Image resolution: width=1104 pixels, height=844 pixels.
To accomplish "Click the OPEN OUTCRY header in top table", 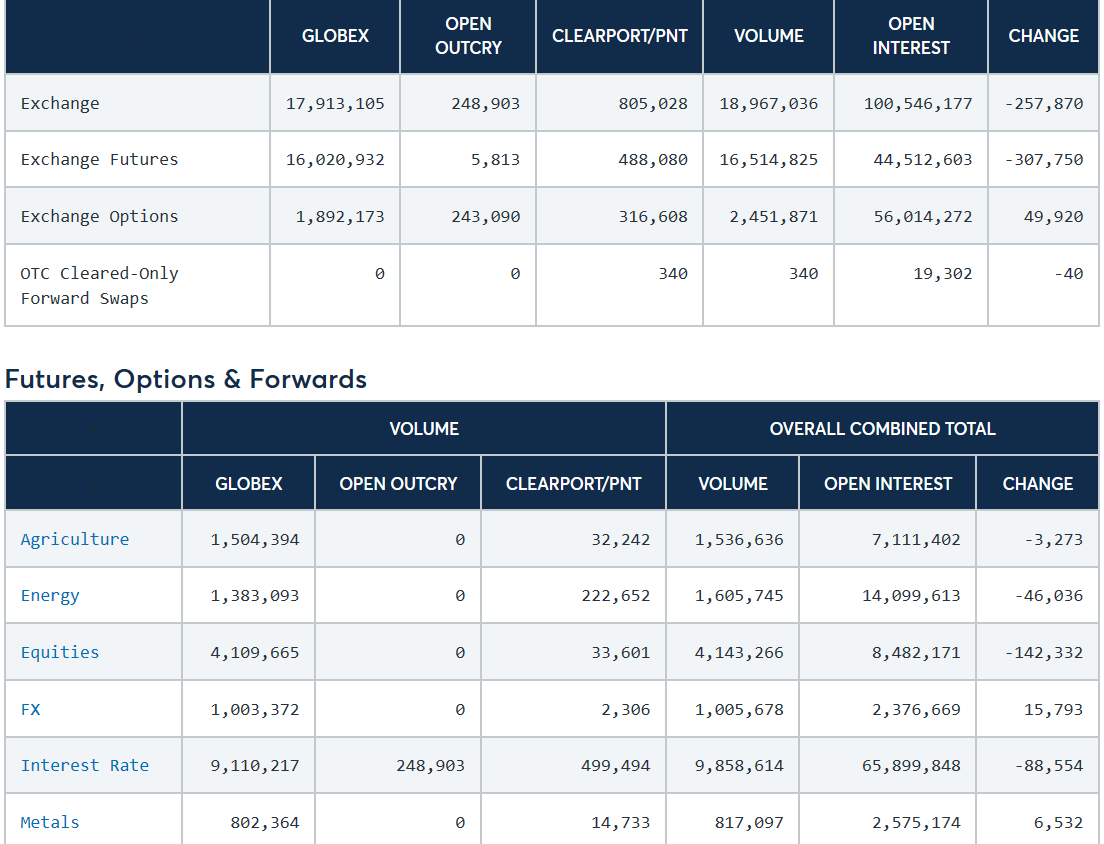I will pos(468,36).
